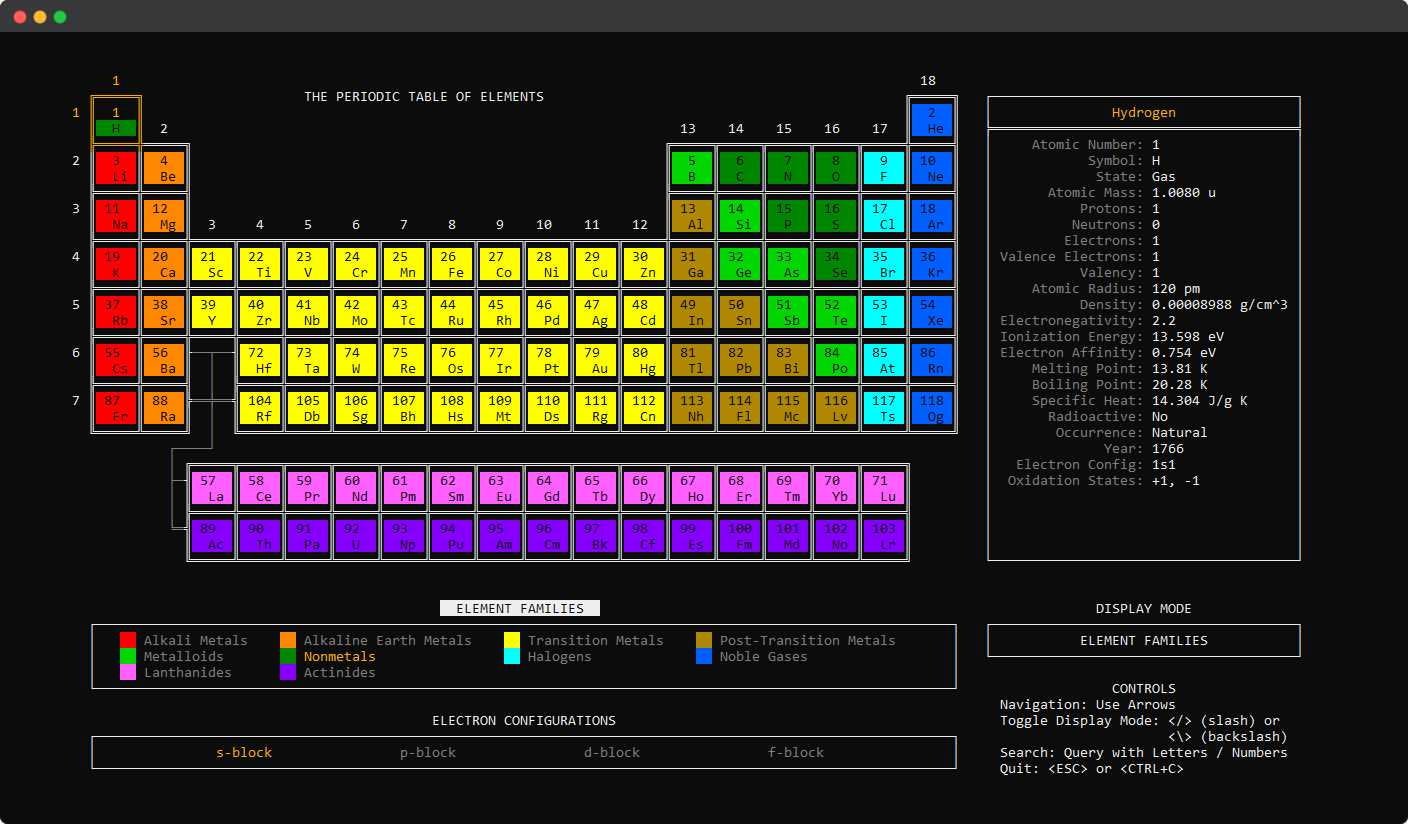Screen dimensions: 1408x824
Task: Click the Gadolinium (Gd) cell
Action: 548,488
